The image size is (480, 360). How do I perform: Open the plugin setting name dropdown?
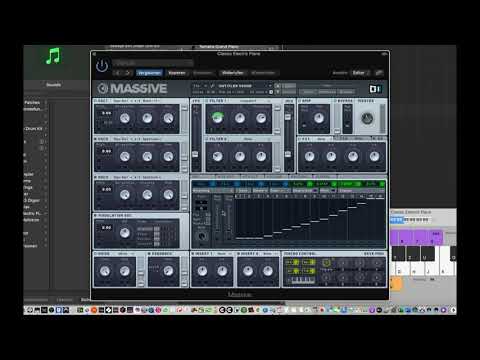[x=153, y=63]
